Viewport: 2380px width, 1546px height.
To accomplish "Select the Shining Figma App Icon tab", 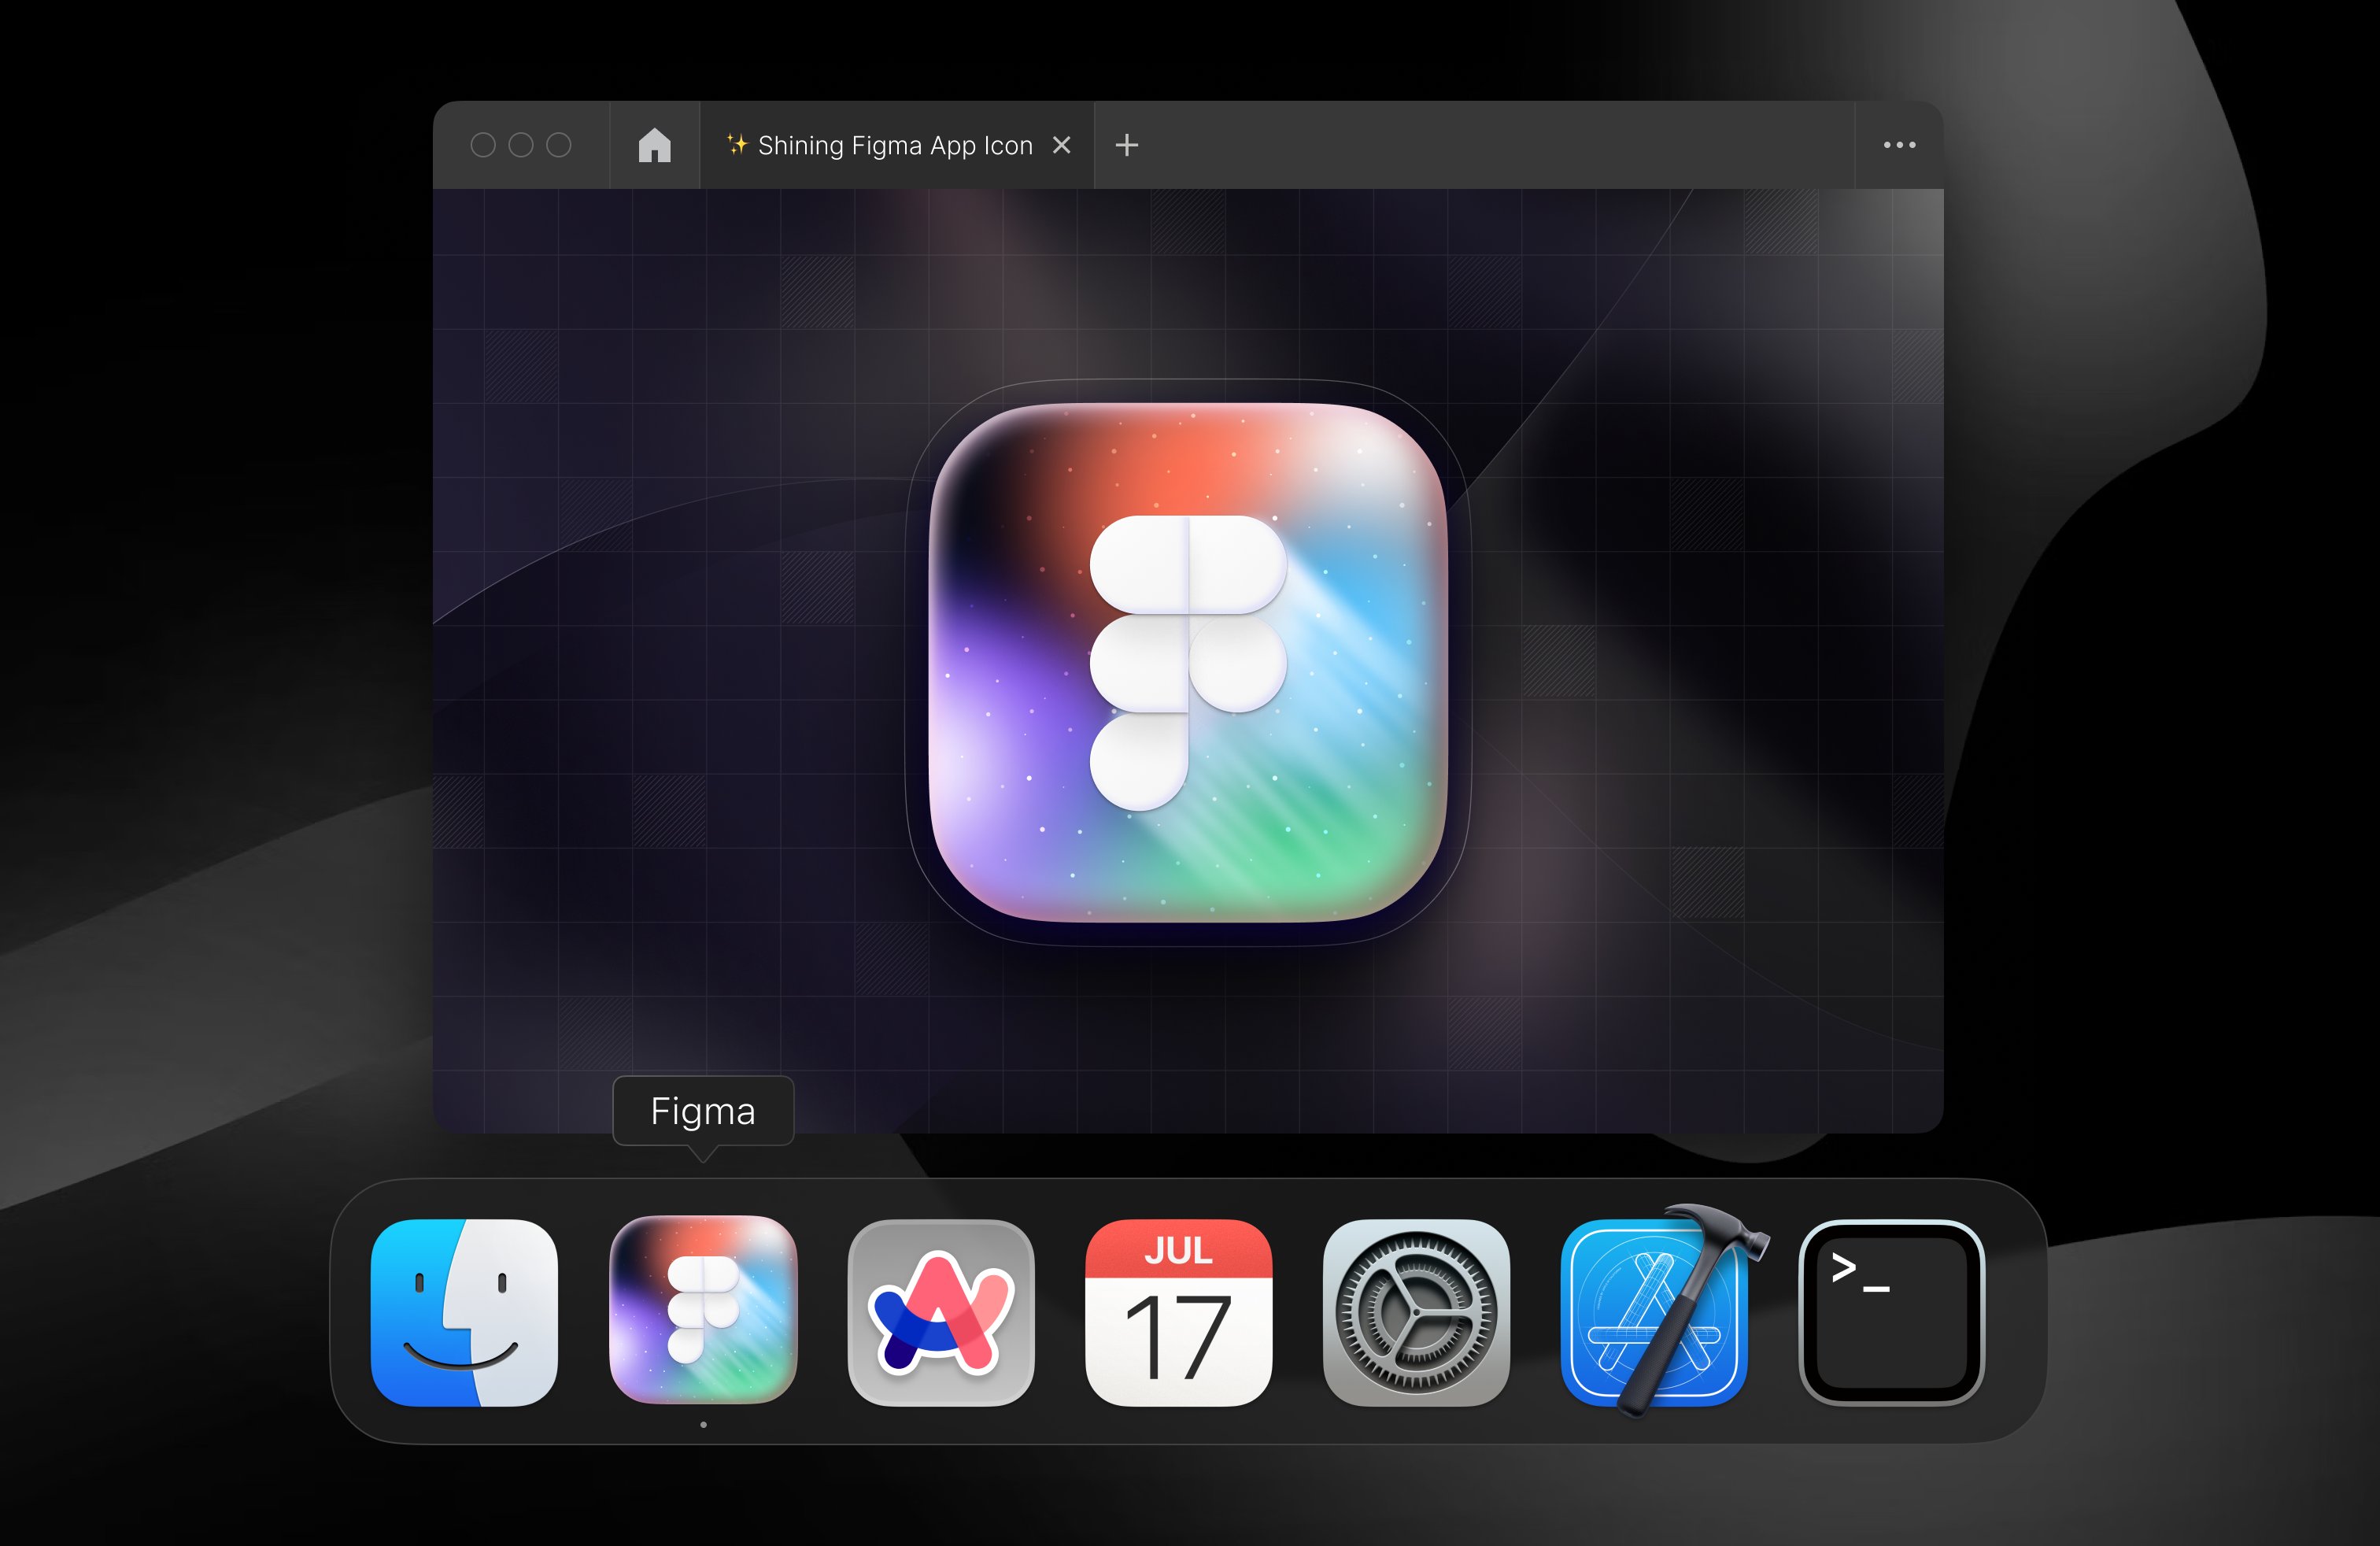I will pyautogui.click(x=893, y=146).
